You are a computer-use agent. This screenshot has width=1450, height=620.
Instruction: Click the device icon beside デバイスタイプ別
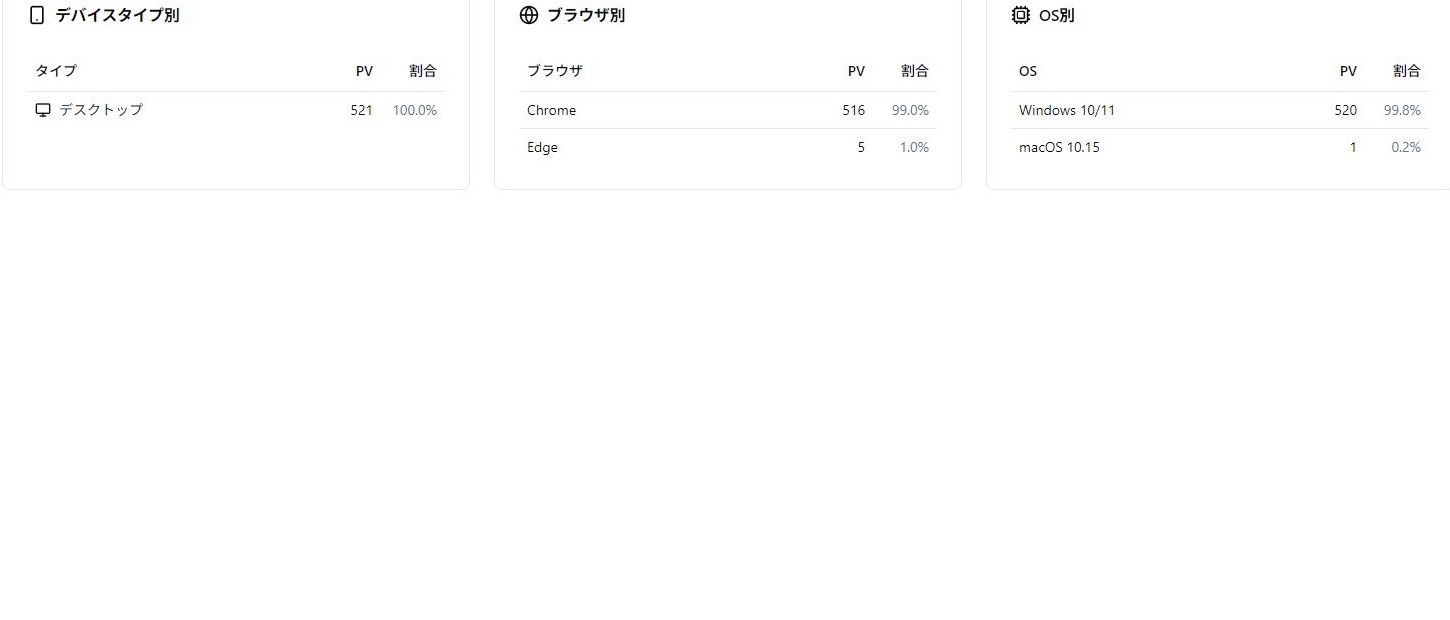(x=37, y=15)
